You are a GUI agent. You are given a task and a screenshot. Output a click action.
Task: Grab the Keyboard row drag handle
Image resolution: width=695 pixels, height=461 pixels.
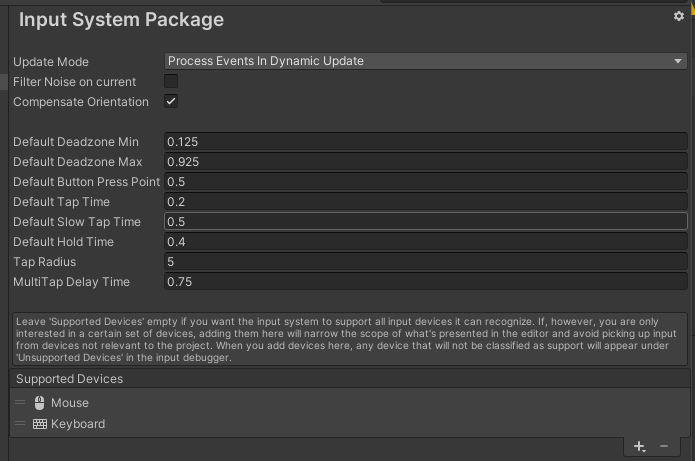point(20,424)
